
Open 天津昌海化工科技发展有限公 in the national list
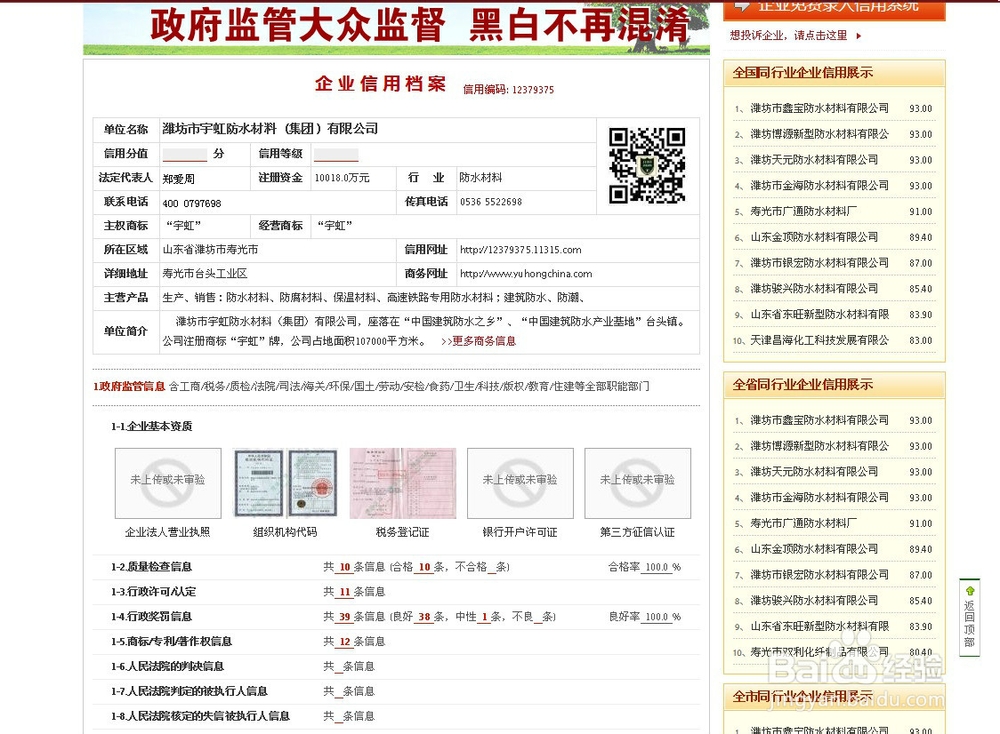coord(820,341)
